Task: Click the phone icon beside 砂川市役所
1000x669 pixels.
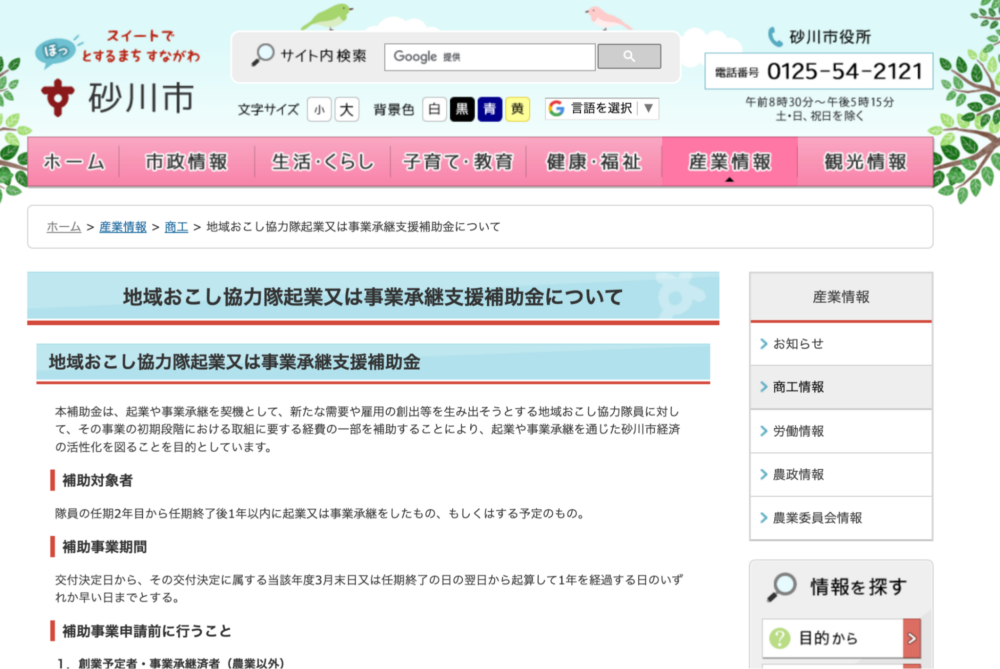Action: point(775,37)
